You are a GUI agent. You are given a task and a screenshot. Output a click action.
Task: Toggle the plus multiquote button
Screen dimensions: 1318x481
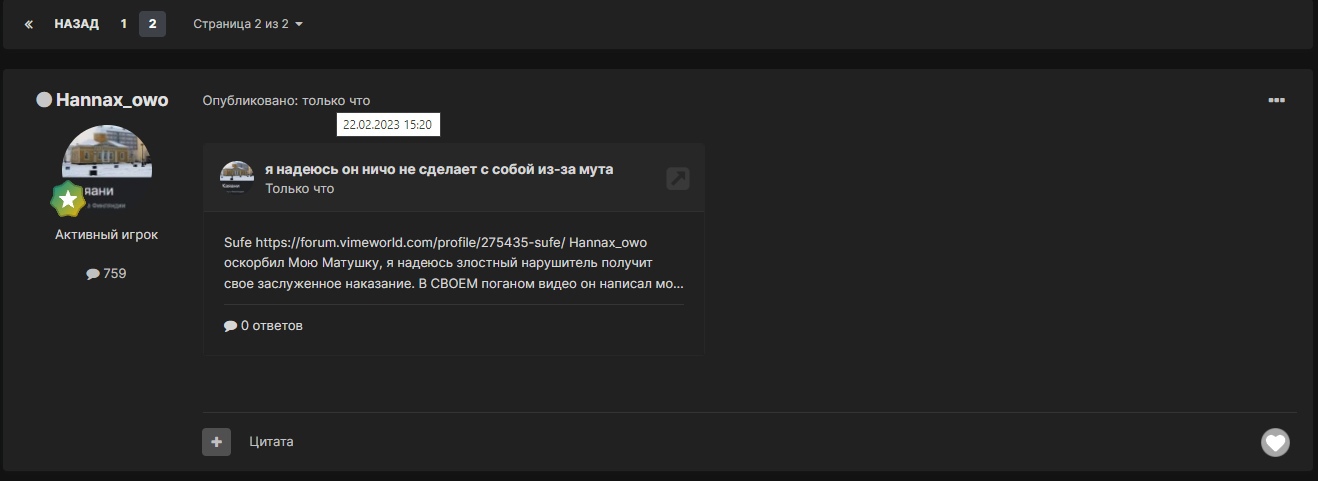click(x=216, y=442)
